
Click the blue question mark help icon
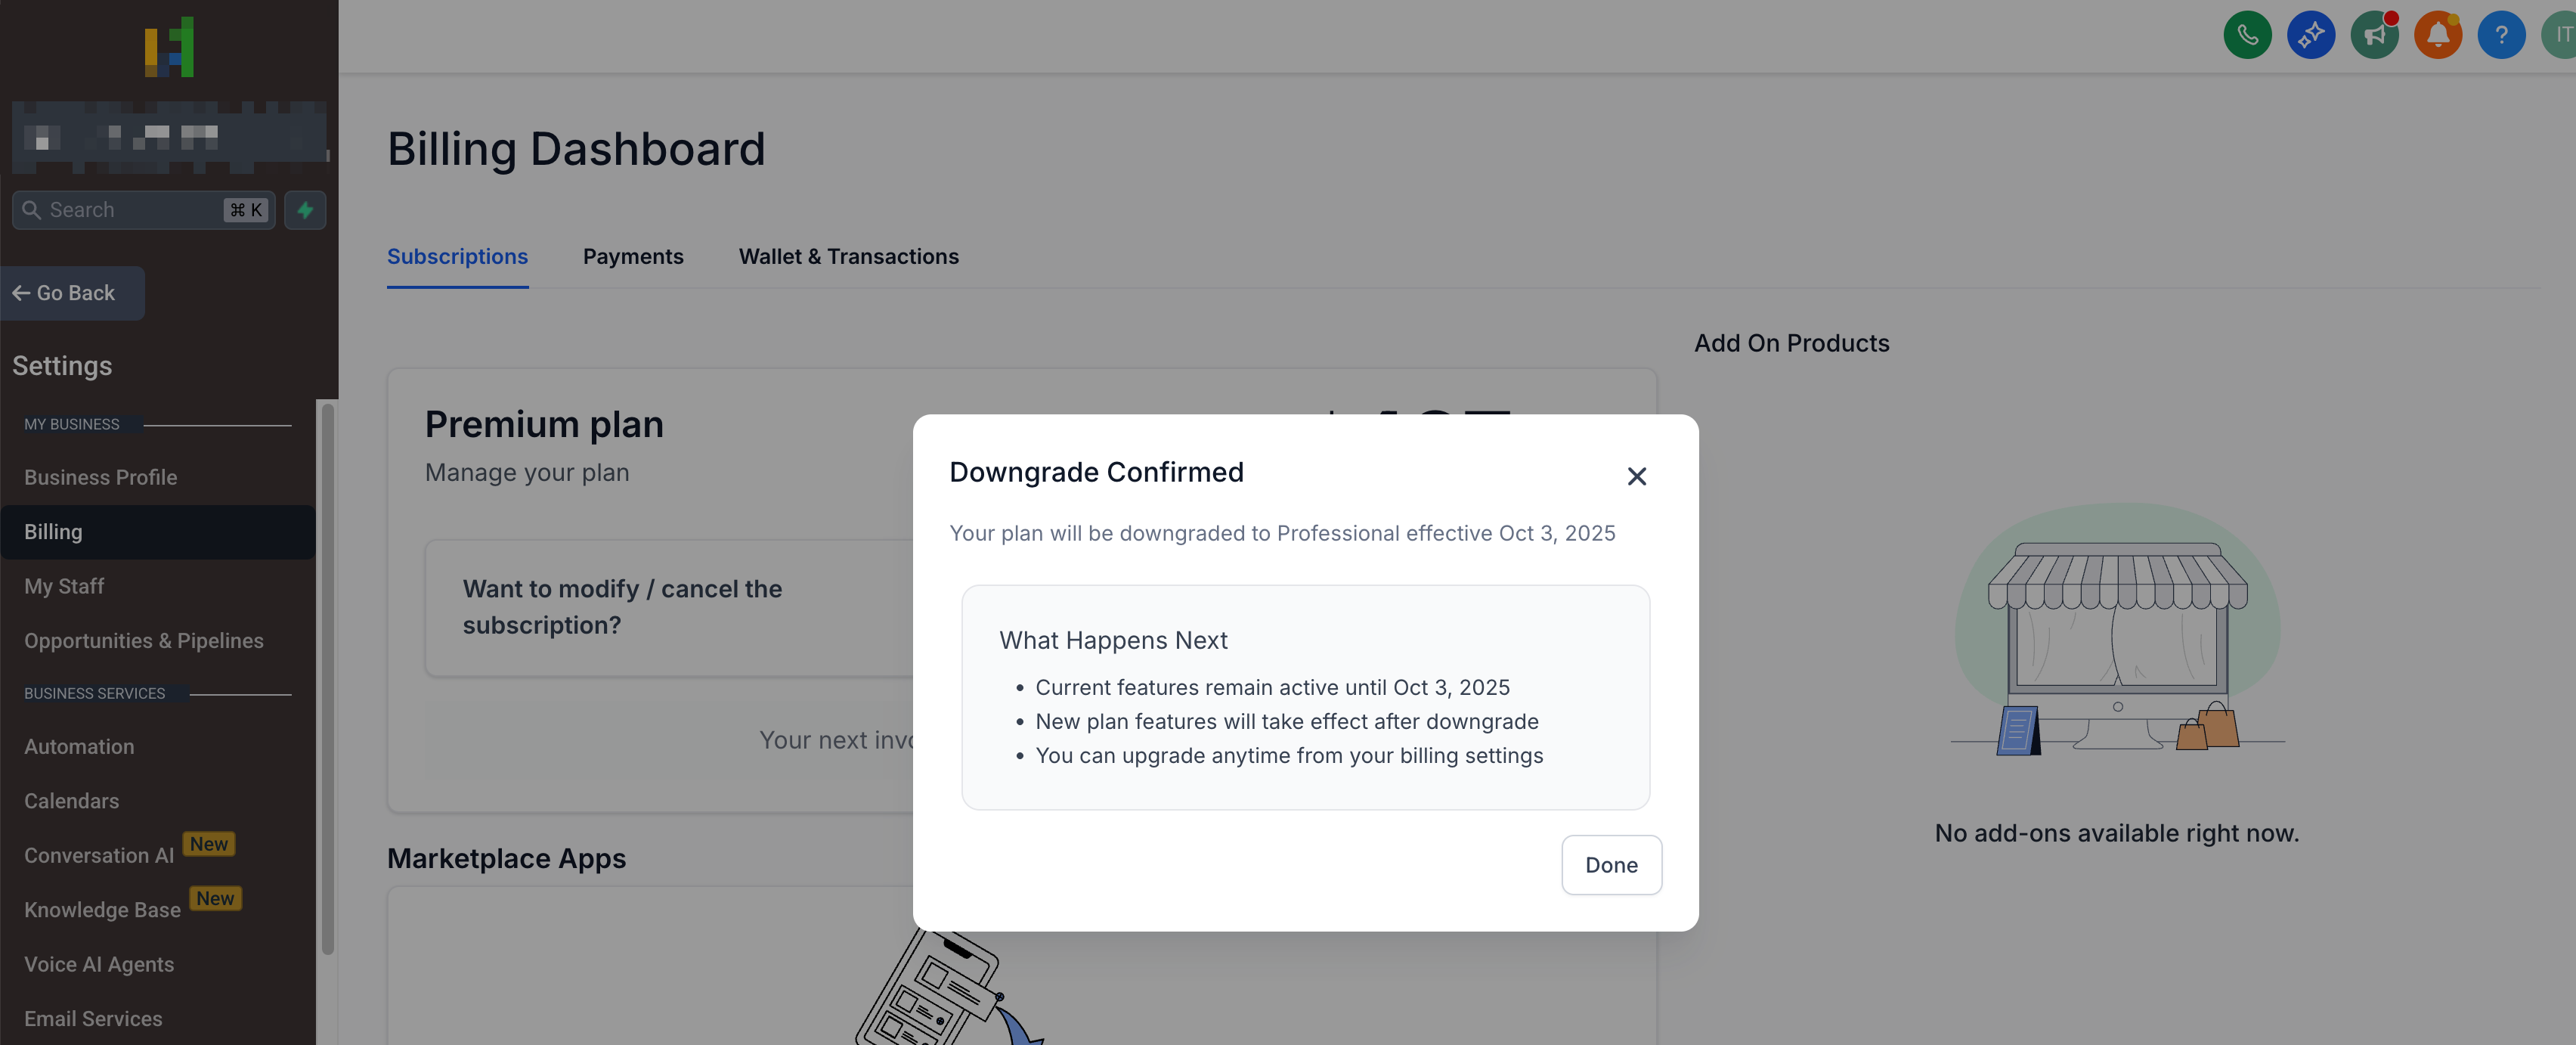point(2501,36)
